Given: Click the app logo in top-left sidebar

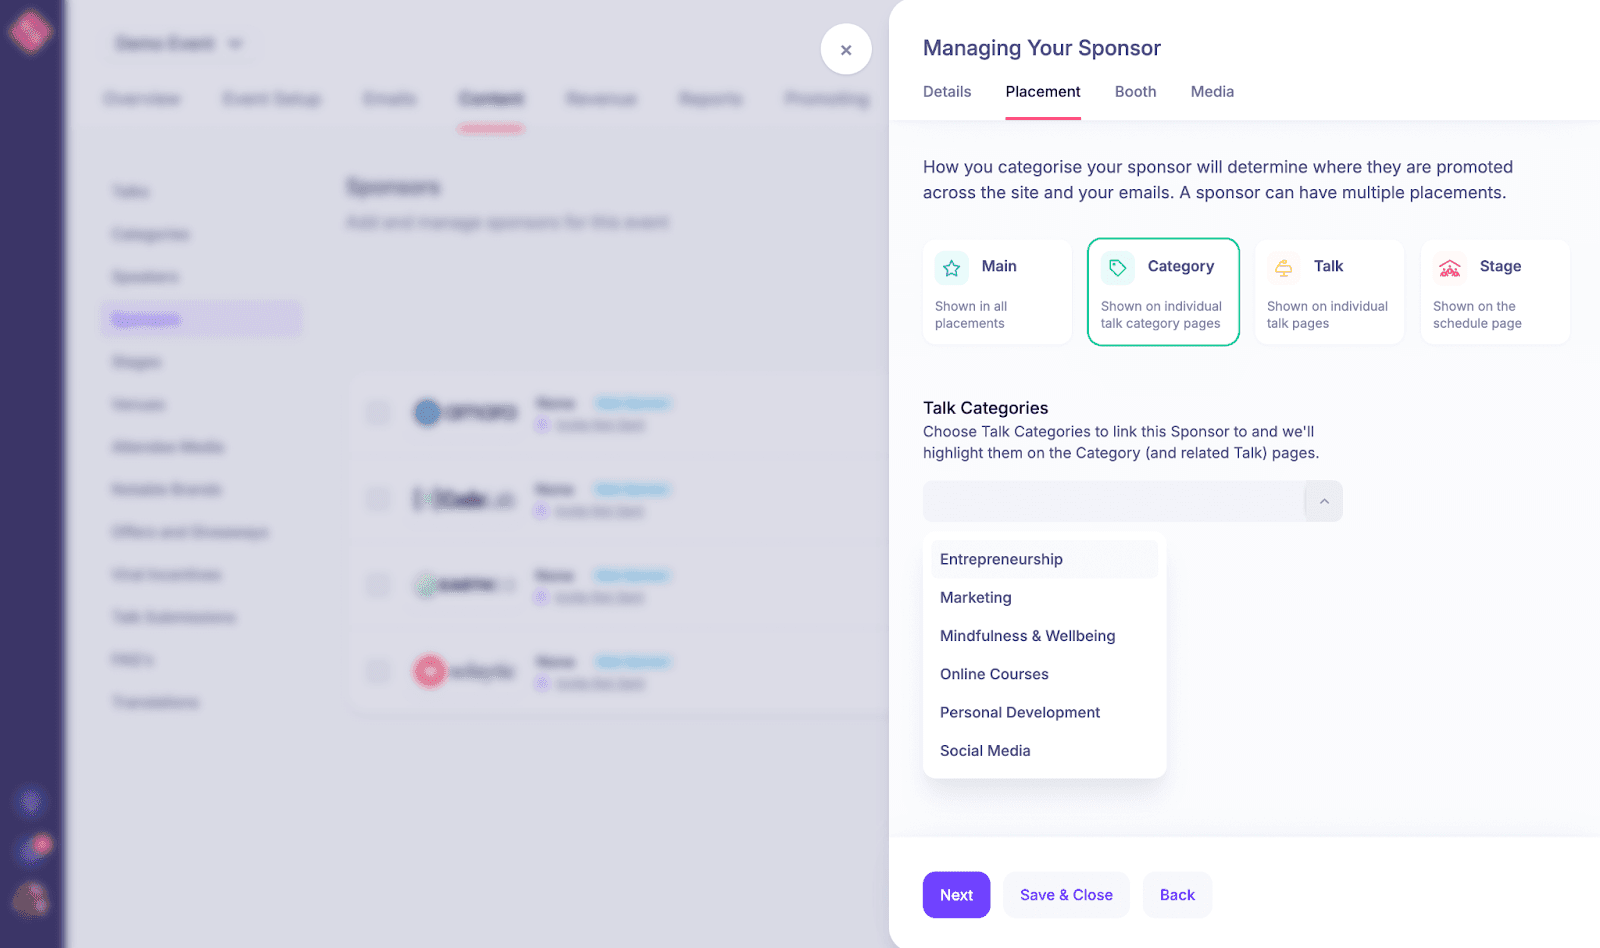Looking at the screenshot, I should click(30, 32).
